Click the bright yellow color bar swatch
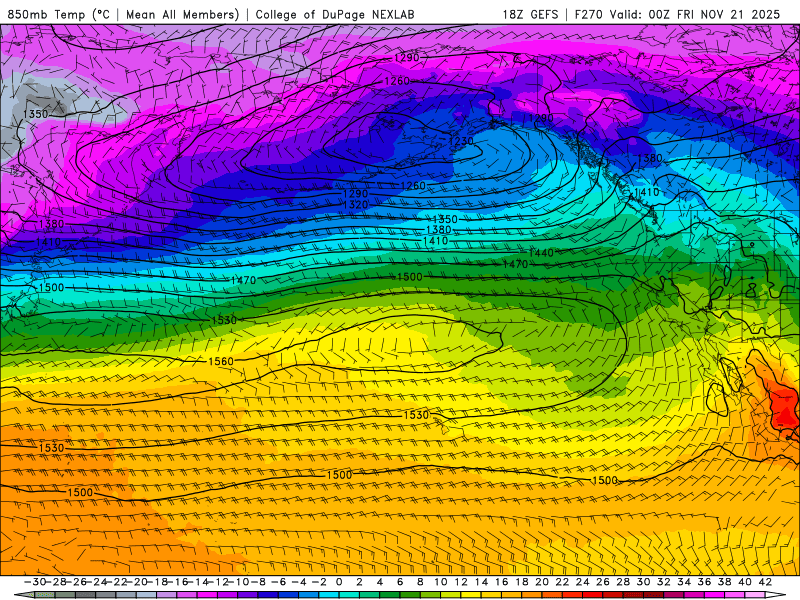Screen dimensions: 800x600 tap(471, 595)
